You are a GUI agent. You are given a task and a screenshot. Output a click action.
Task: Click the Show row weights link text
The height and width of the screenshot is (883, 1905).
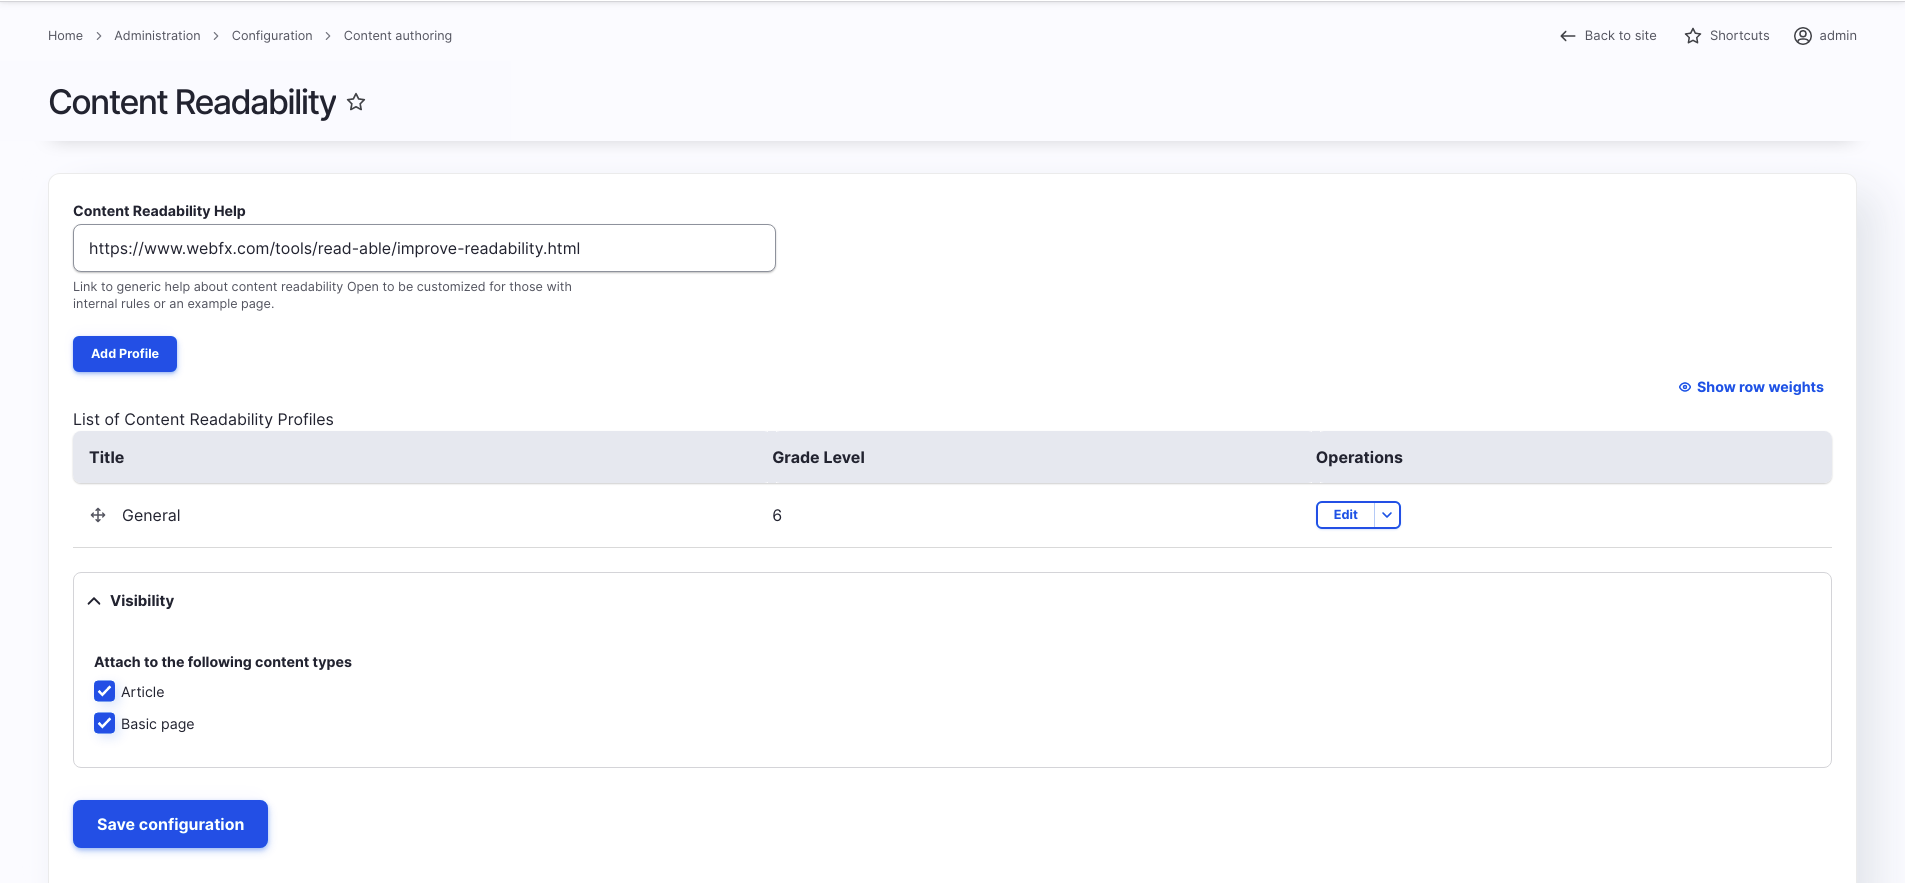point(1759,387)
